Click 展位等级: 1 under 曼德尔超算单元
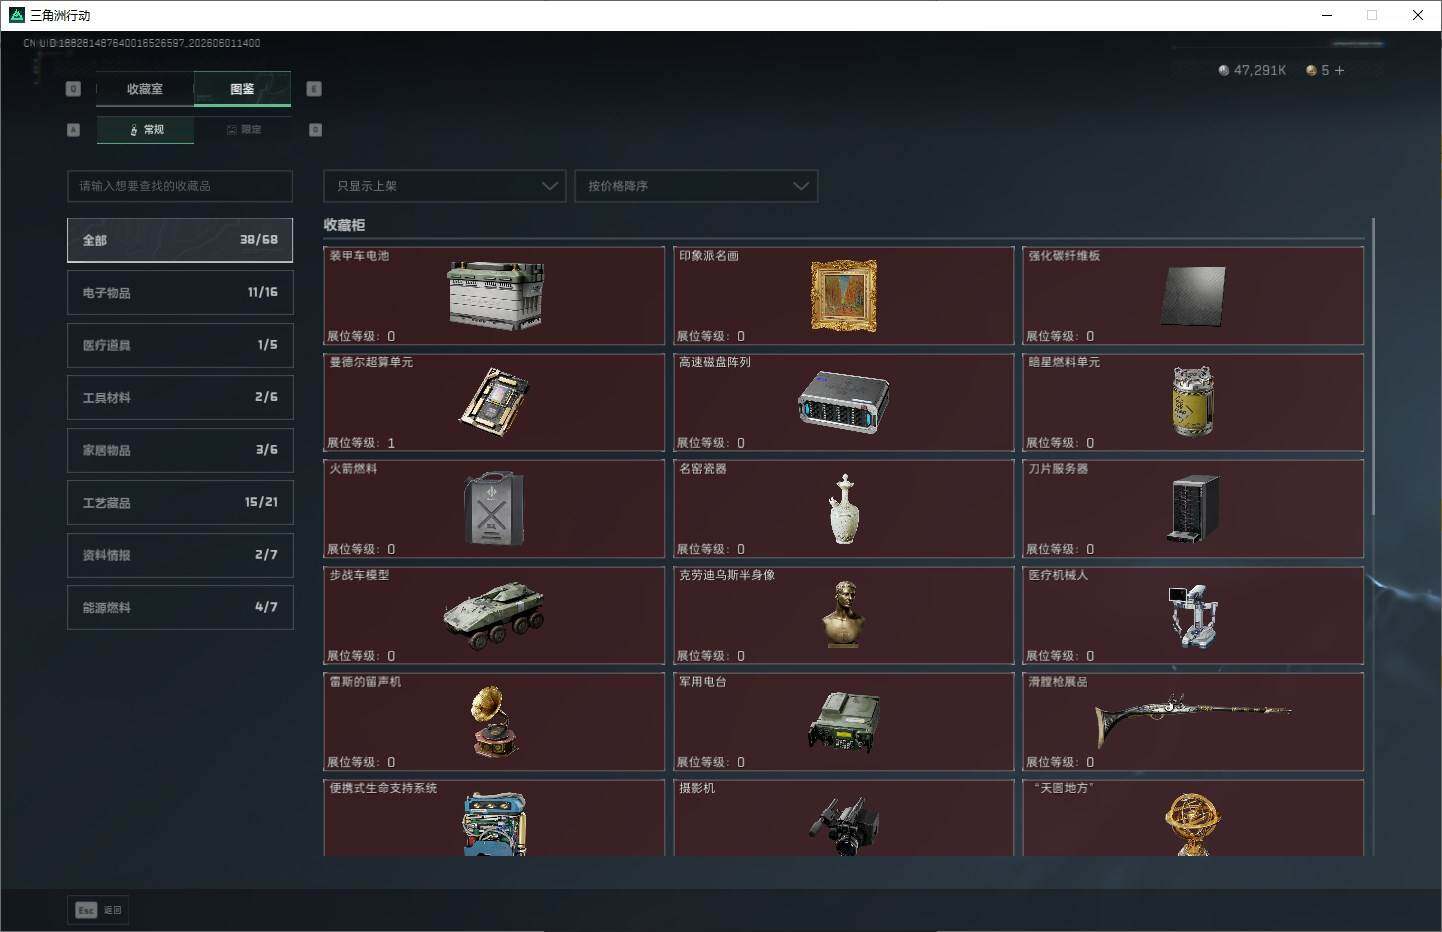The height and width of the screenshot is (932, 1442). tap(361, 442)
